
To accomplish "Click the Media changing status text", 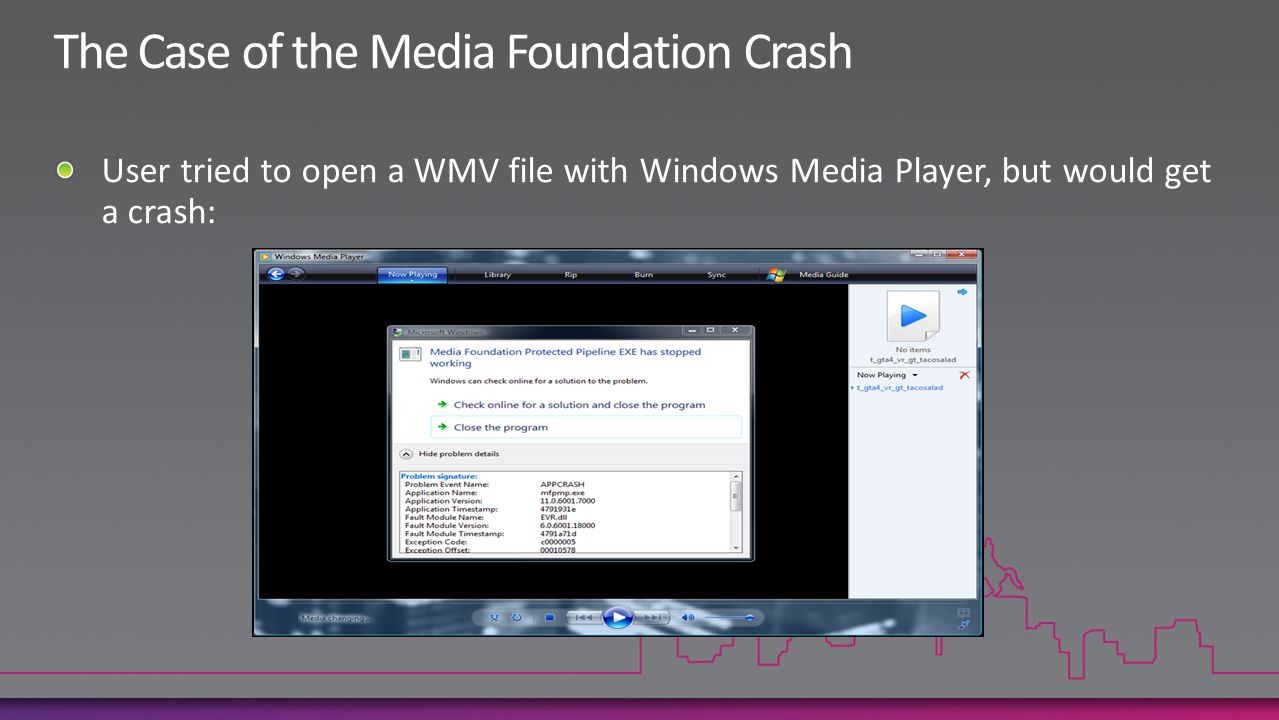I will point(335,619).
